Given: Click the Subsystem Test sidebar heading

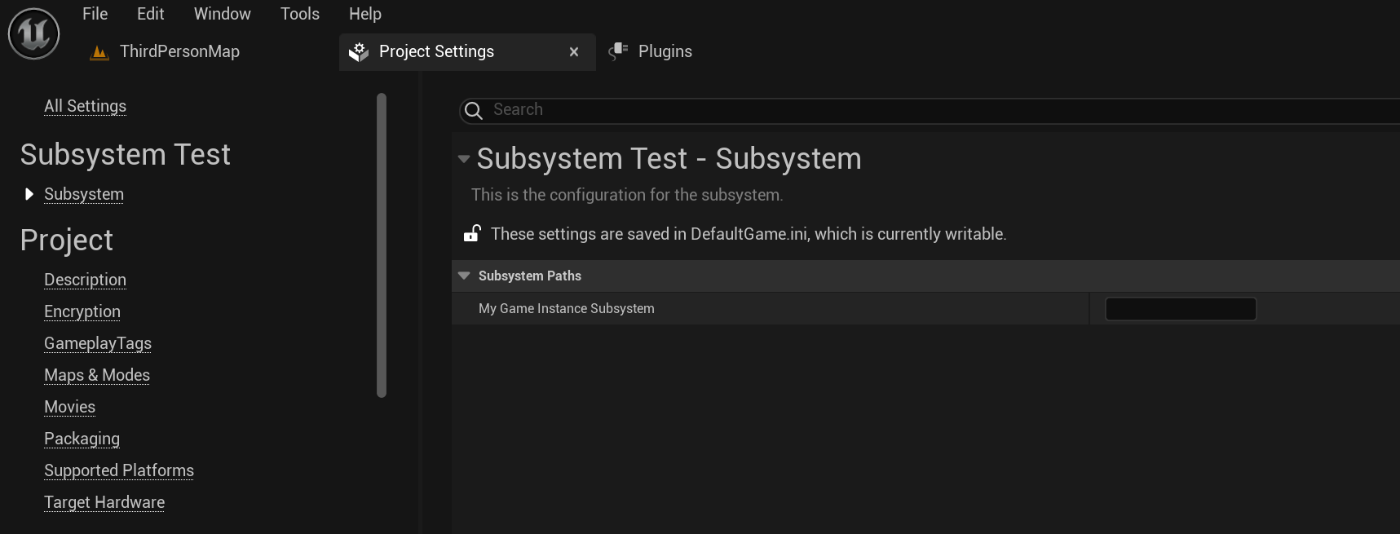Looking at the screenshot, I should click(x=125, y=154).
